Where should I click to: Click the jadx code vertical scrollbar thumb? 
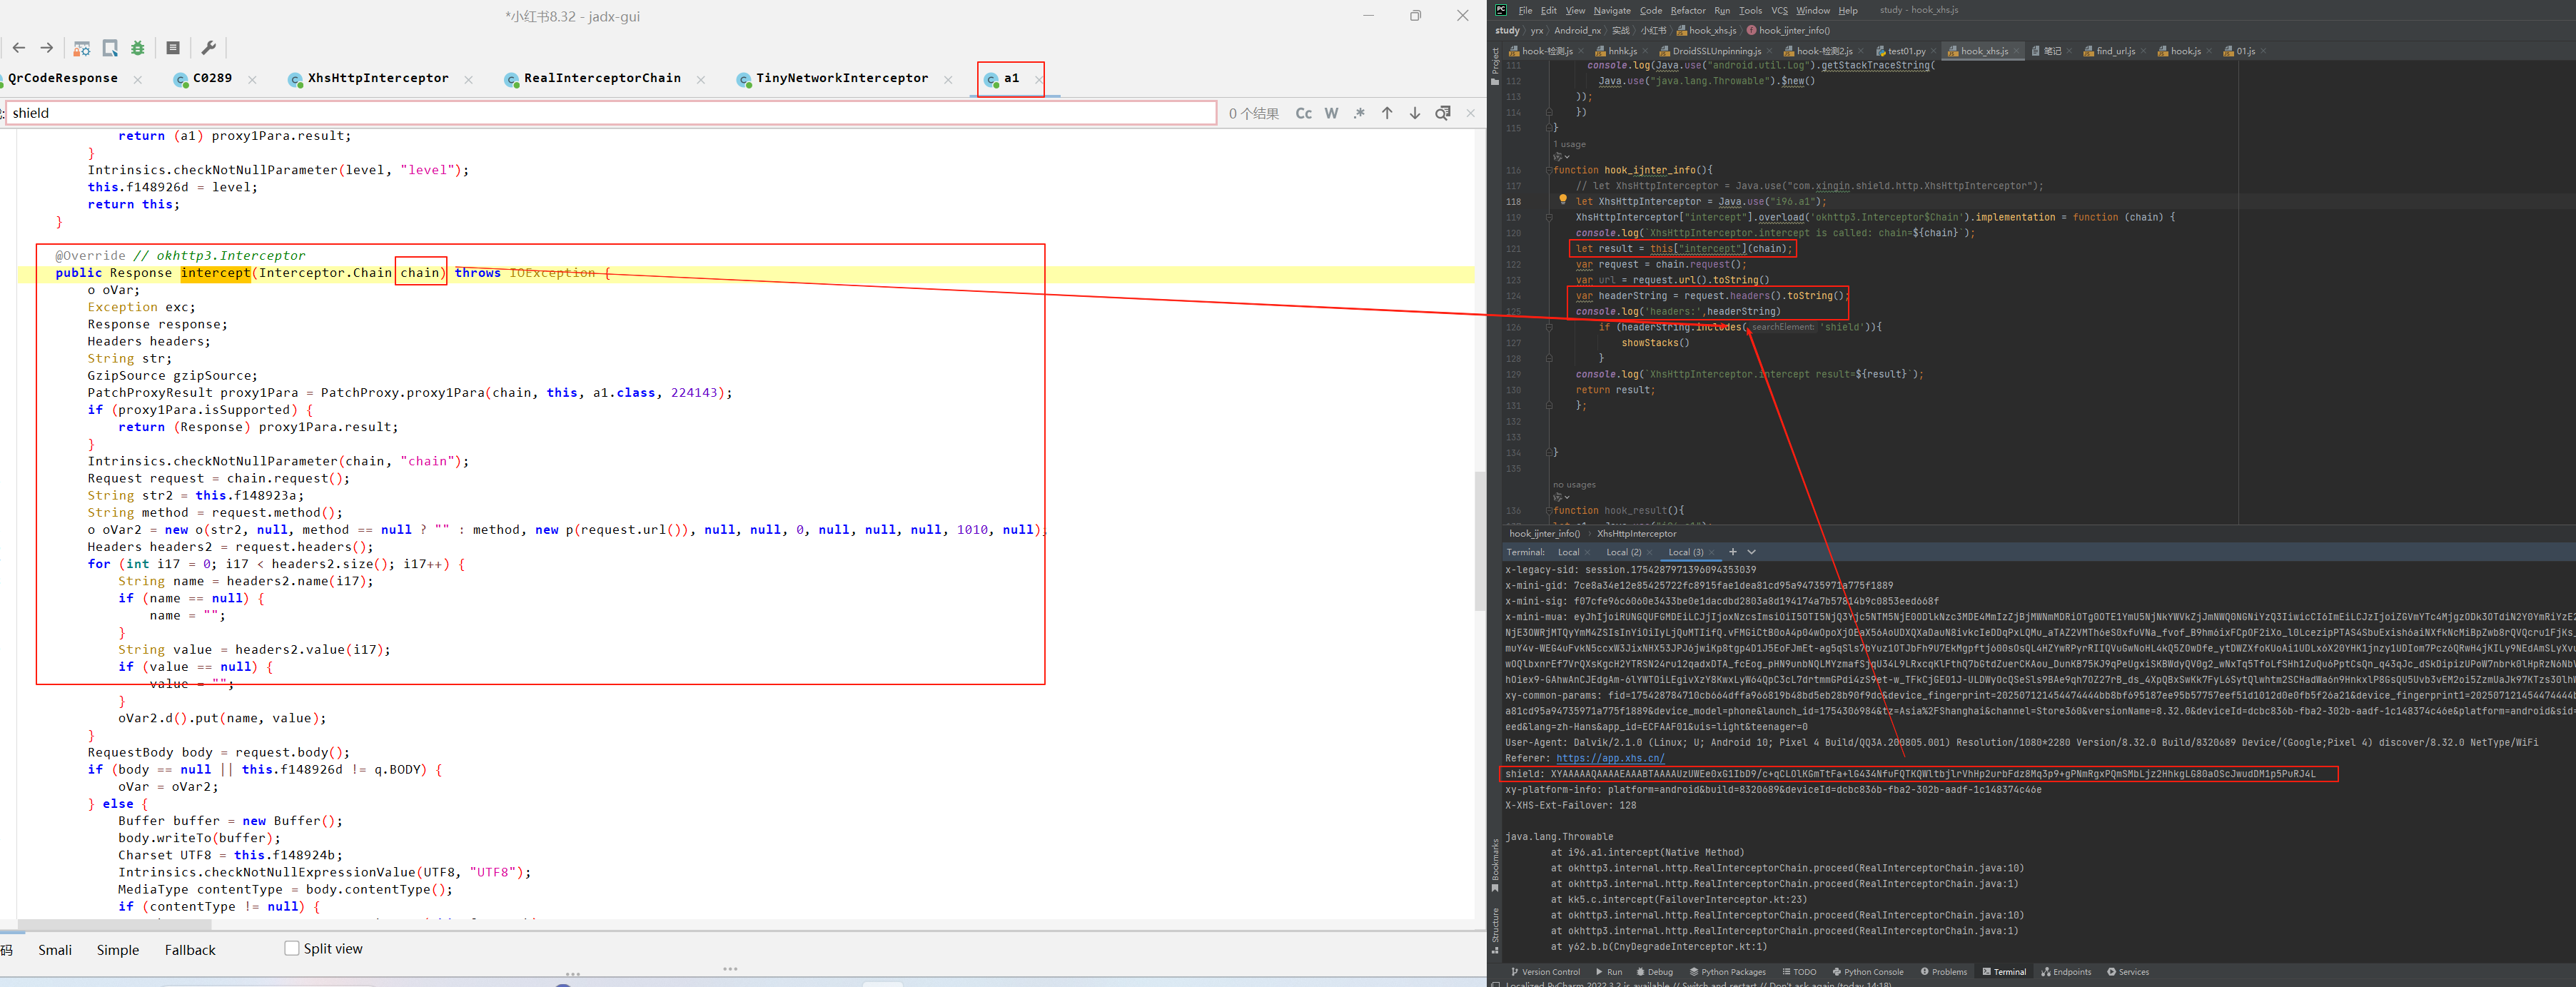pyautogui.click(x=1479, y=540)
